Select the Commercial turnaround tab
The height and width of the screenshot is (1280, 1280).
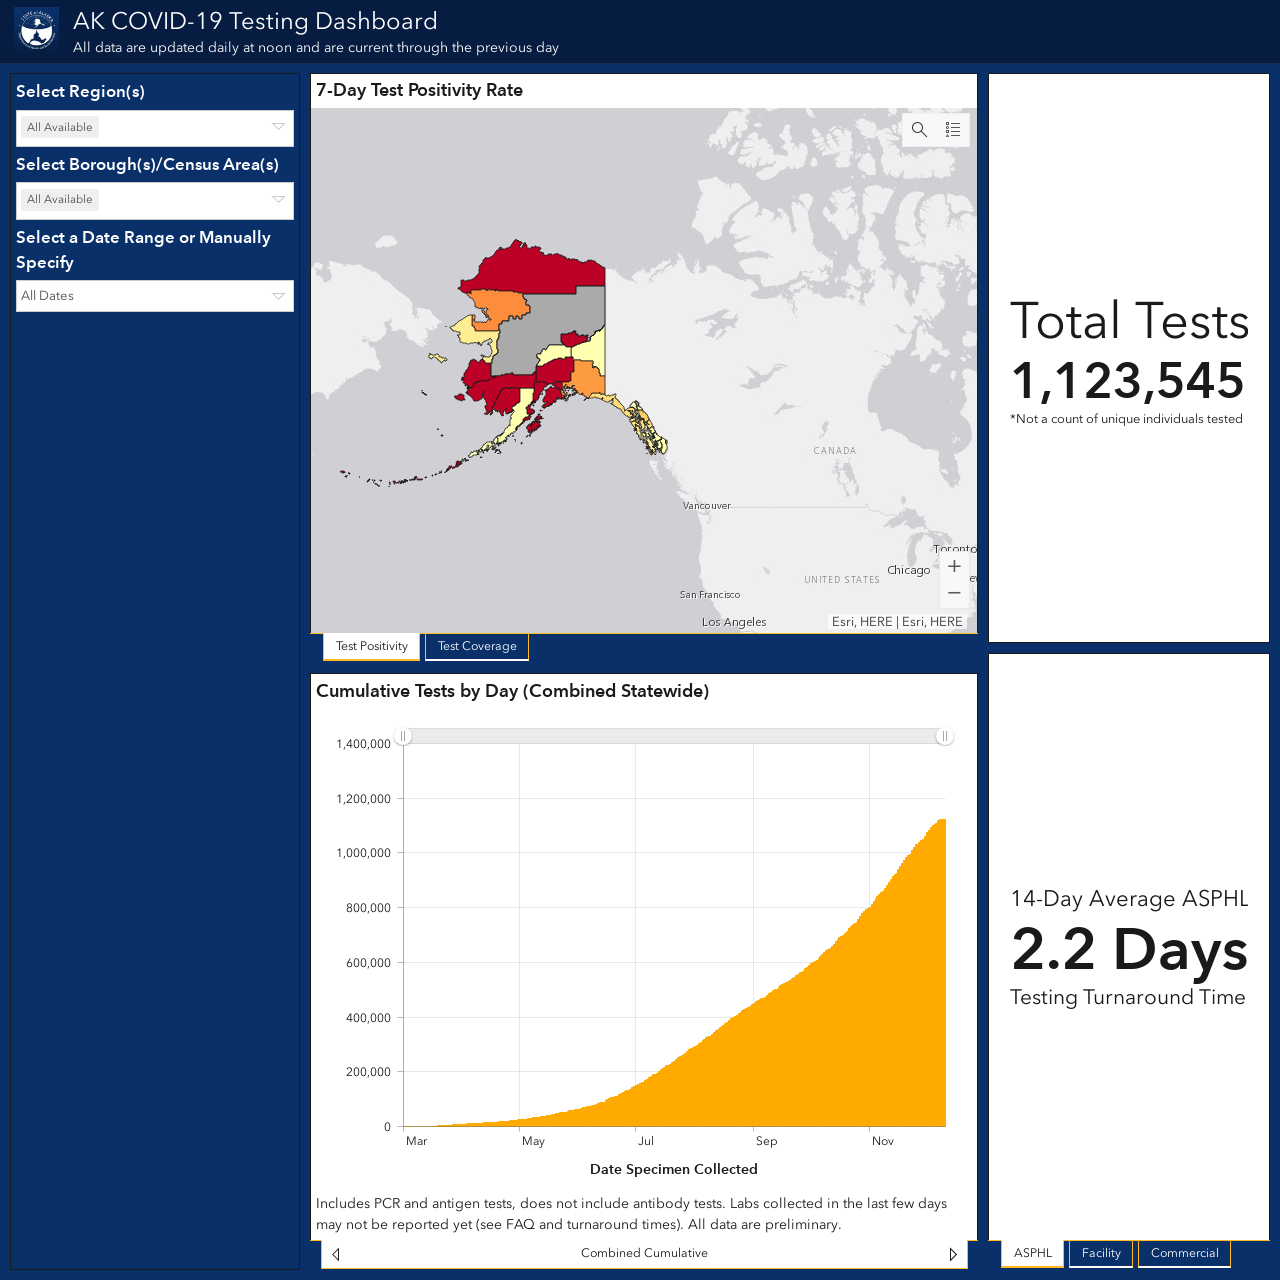(1184, 1253)
